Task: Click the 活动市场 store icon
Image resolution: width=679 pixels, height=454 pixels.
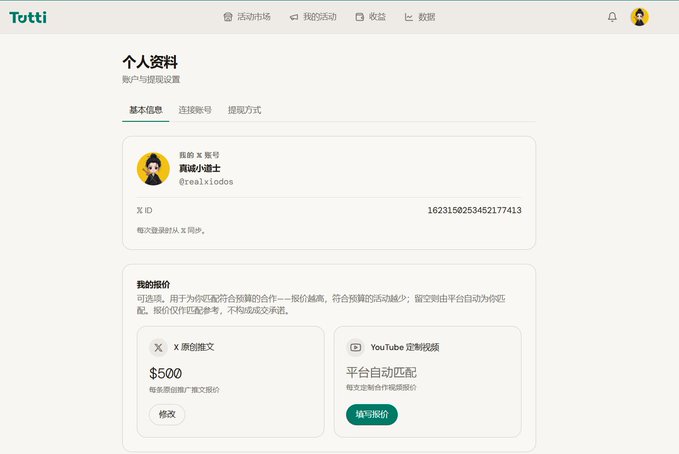Action: pos(228,17)
